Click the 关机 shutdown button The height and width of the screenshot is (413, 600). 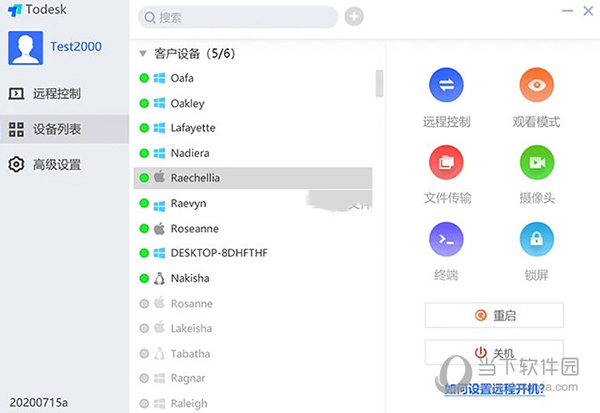click(494, 353)
